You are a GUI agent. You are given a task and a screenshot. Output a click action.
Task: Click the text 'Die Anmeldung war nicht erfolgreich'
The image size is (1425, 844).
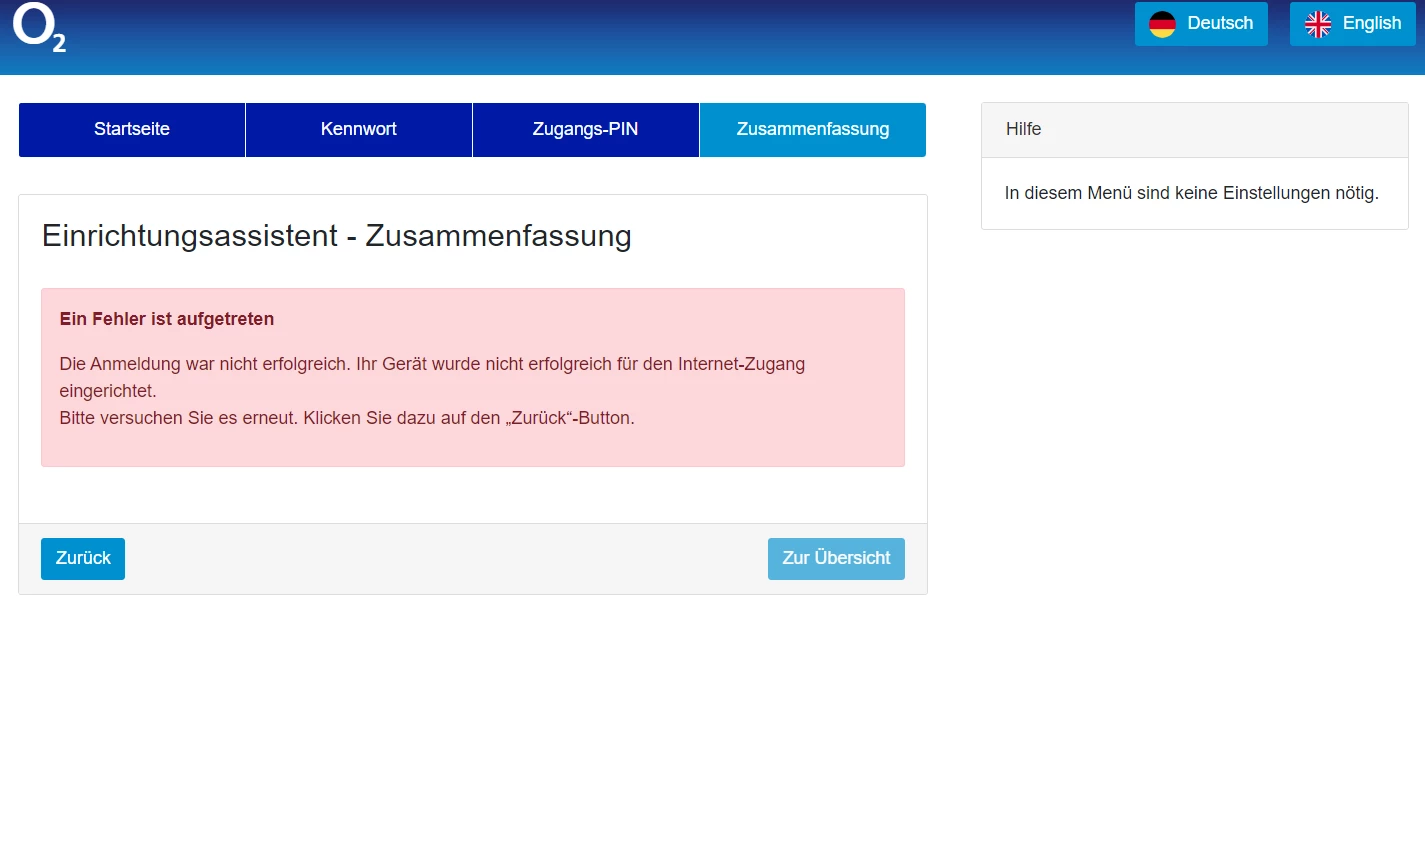pyautogui.click(x=205, y=364)
